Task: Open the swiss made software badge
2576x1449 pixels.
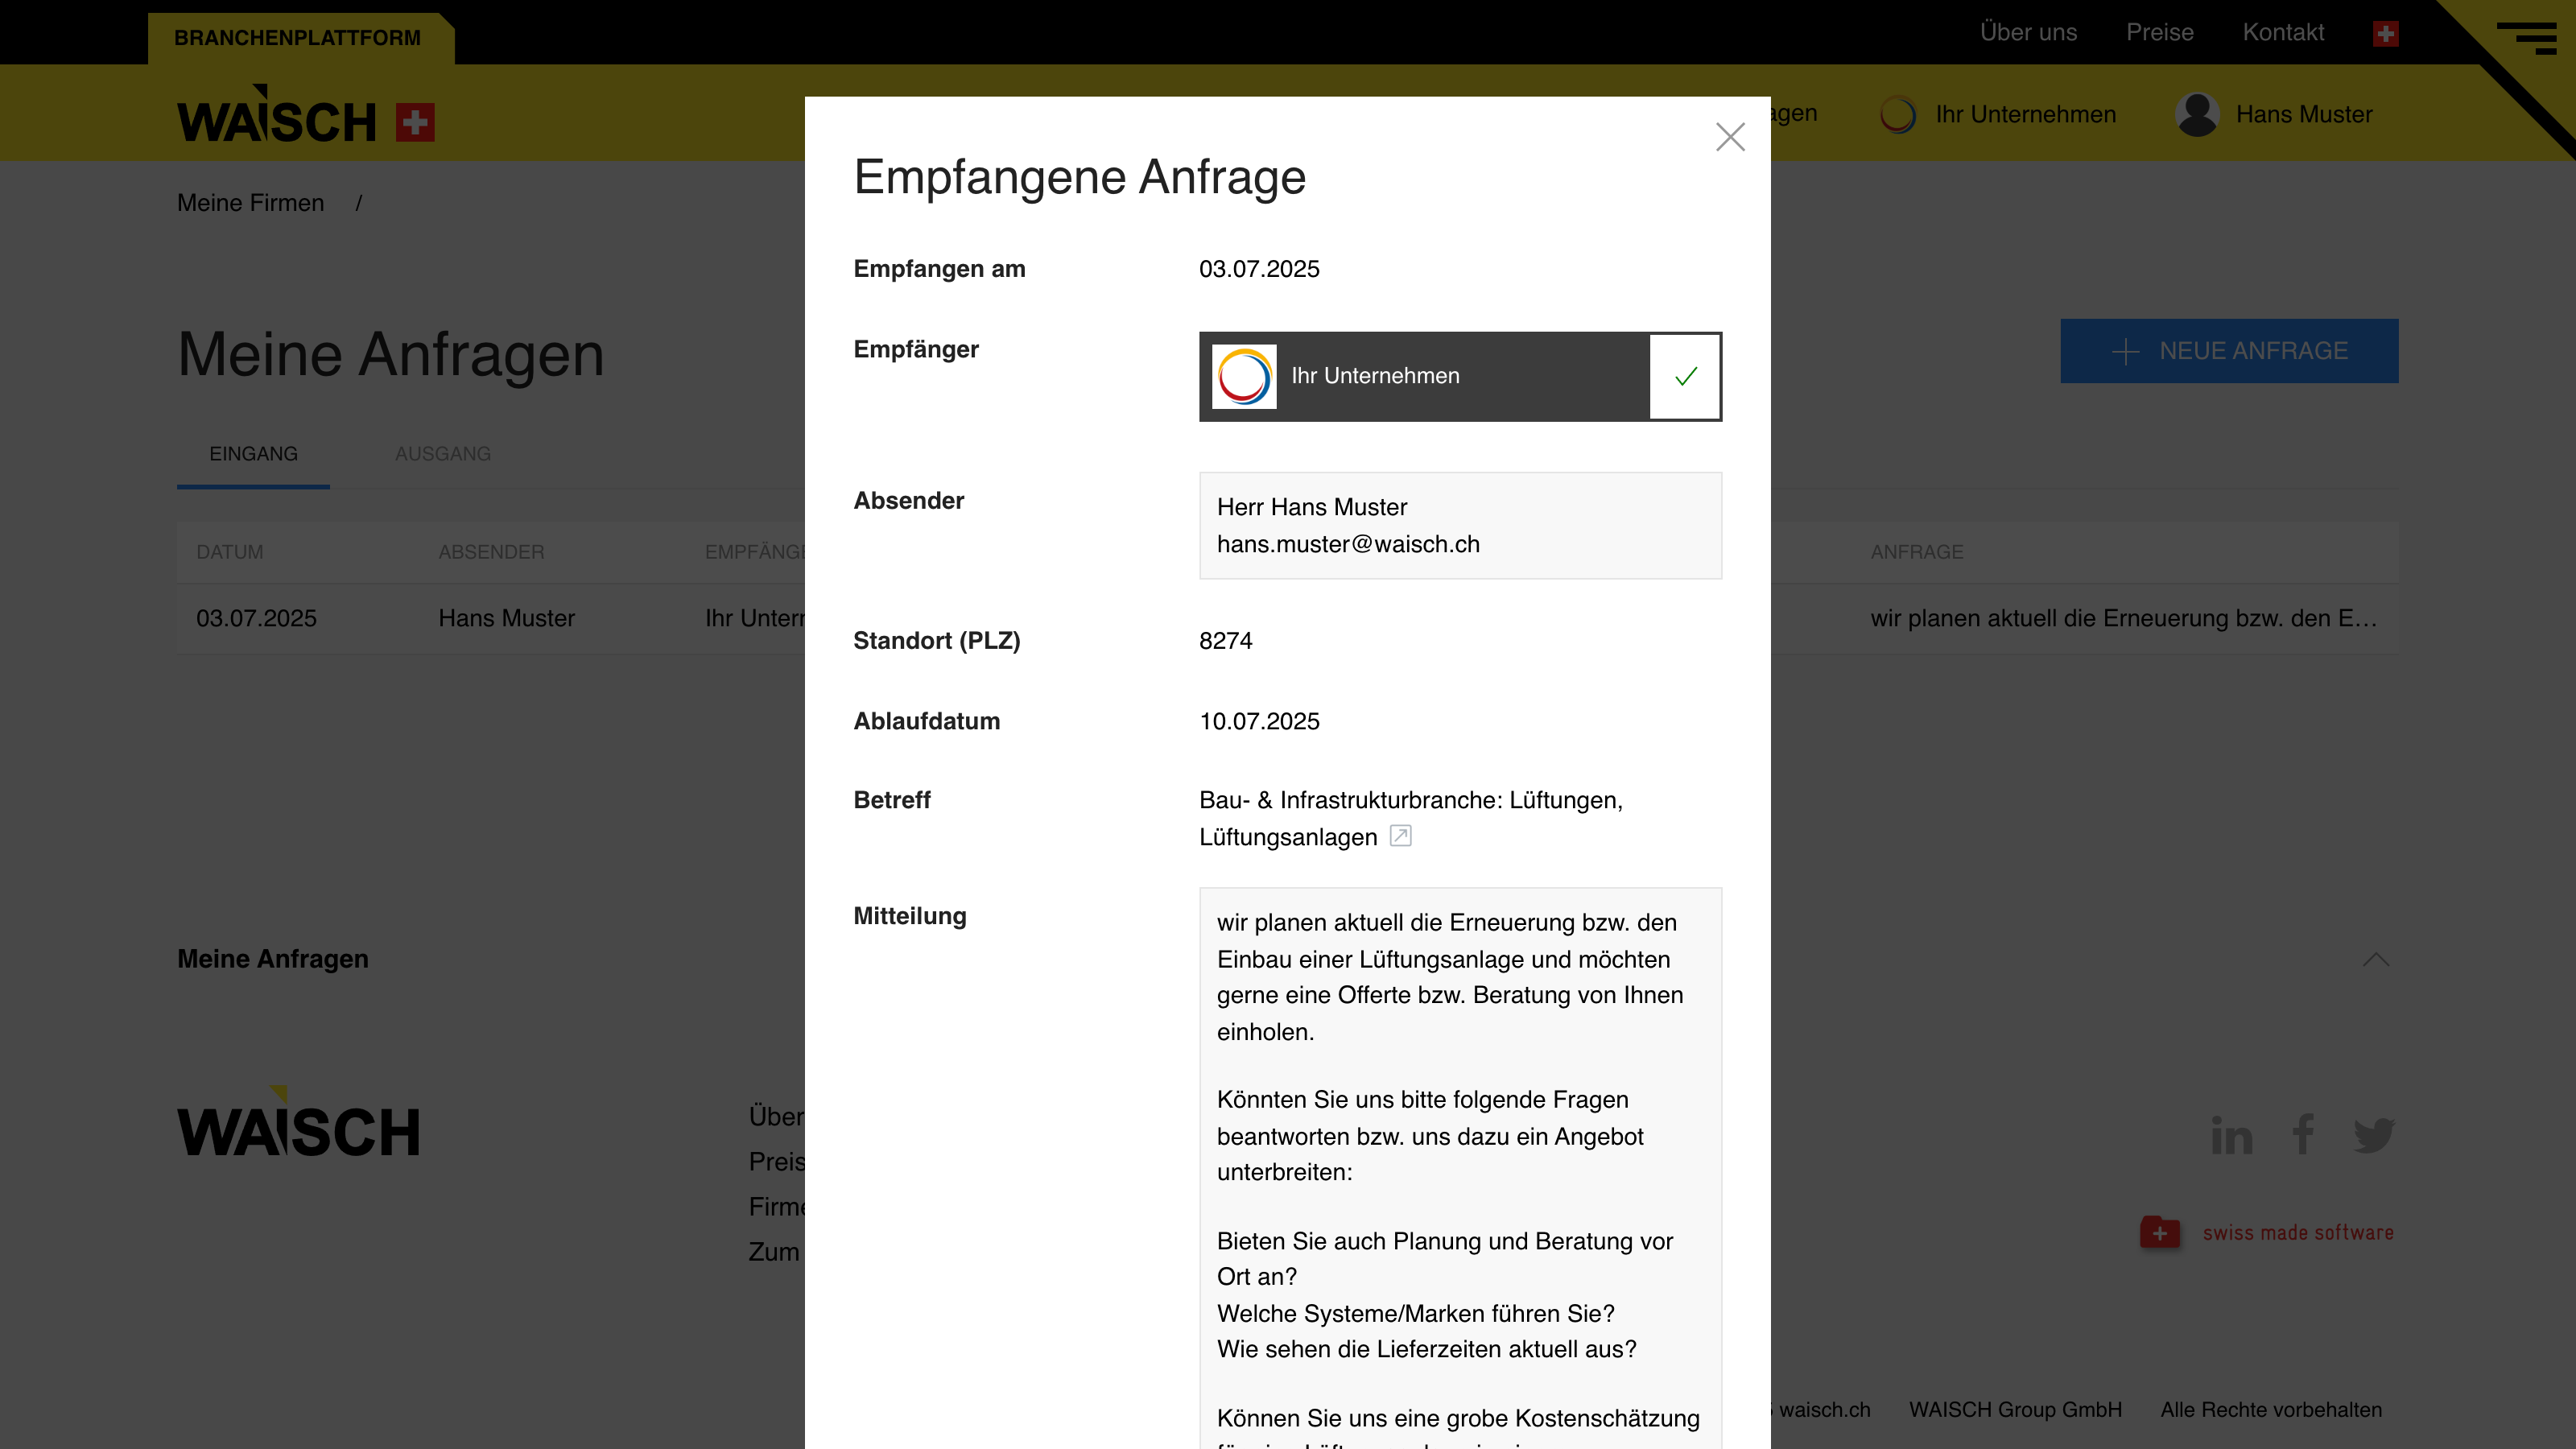Action: (x=2267, y=1232)
